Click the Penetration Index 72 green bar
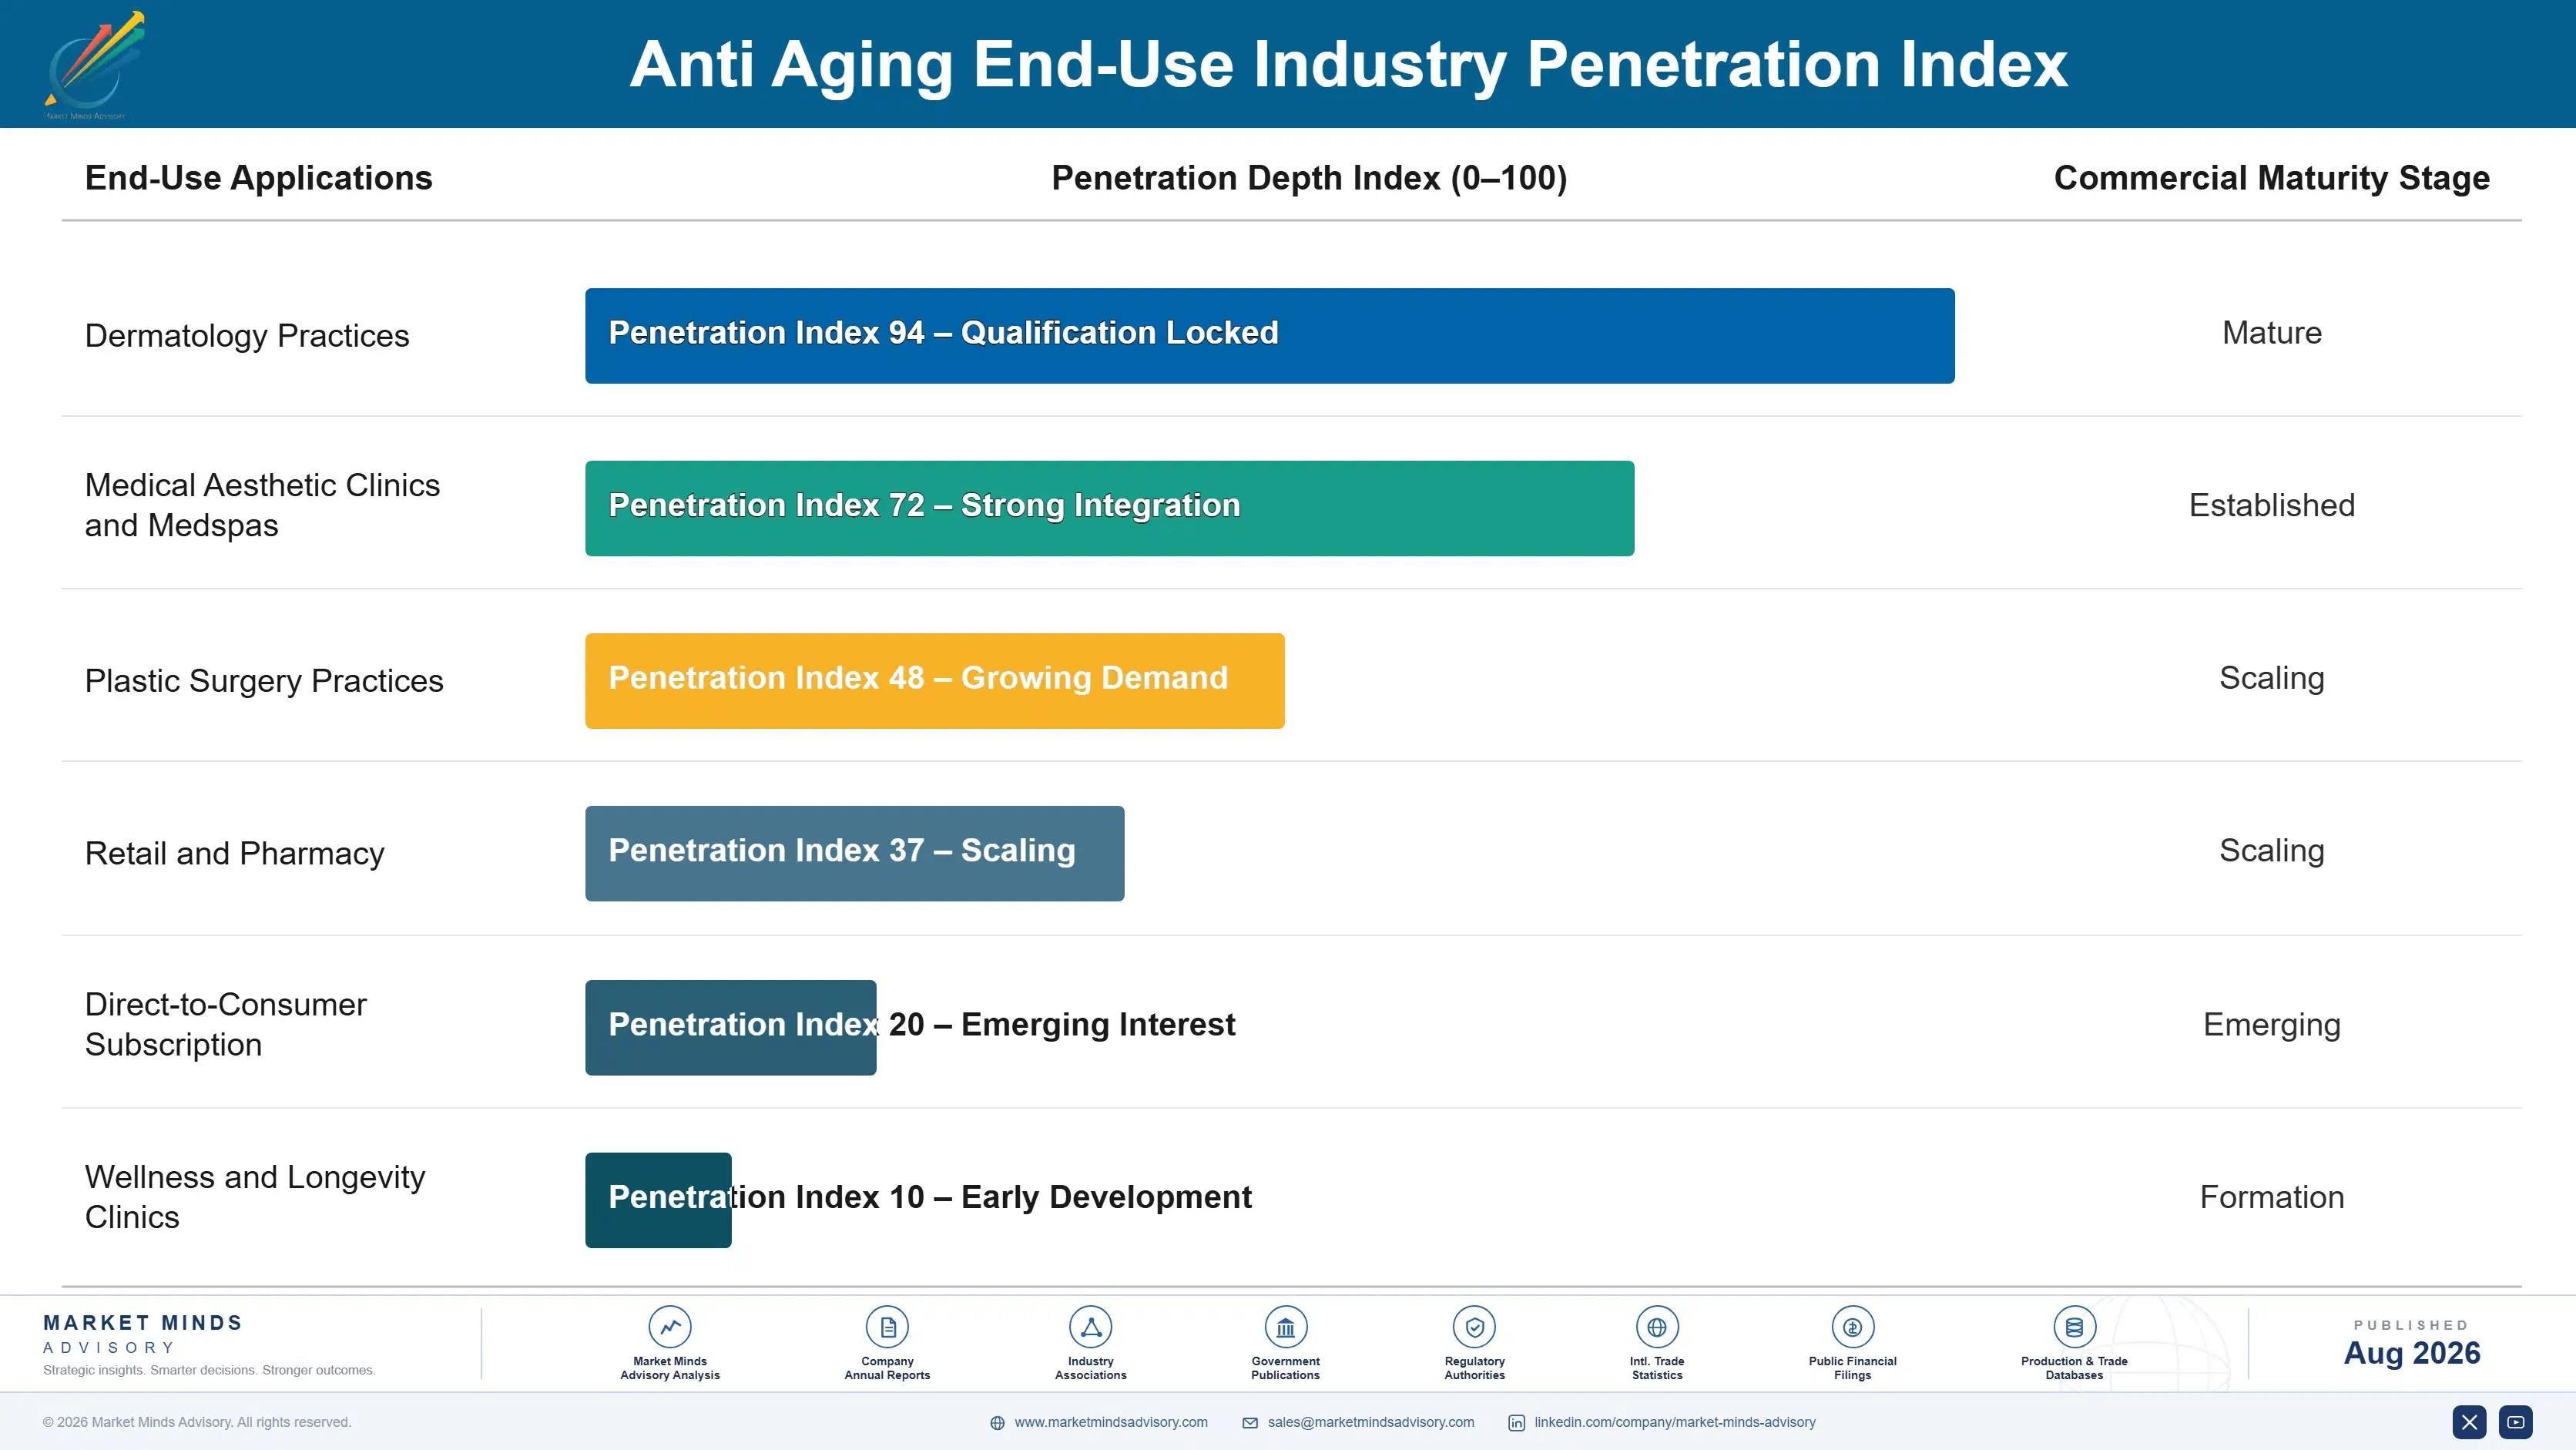The image size is (2576, 1450). [1110, 508]
